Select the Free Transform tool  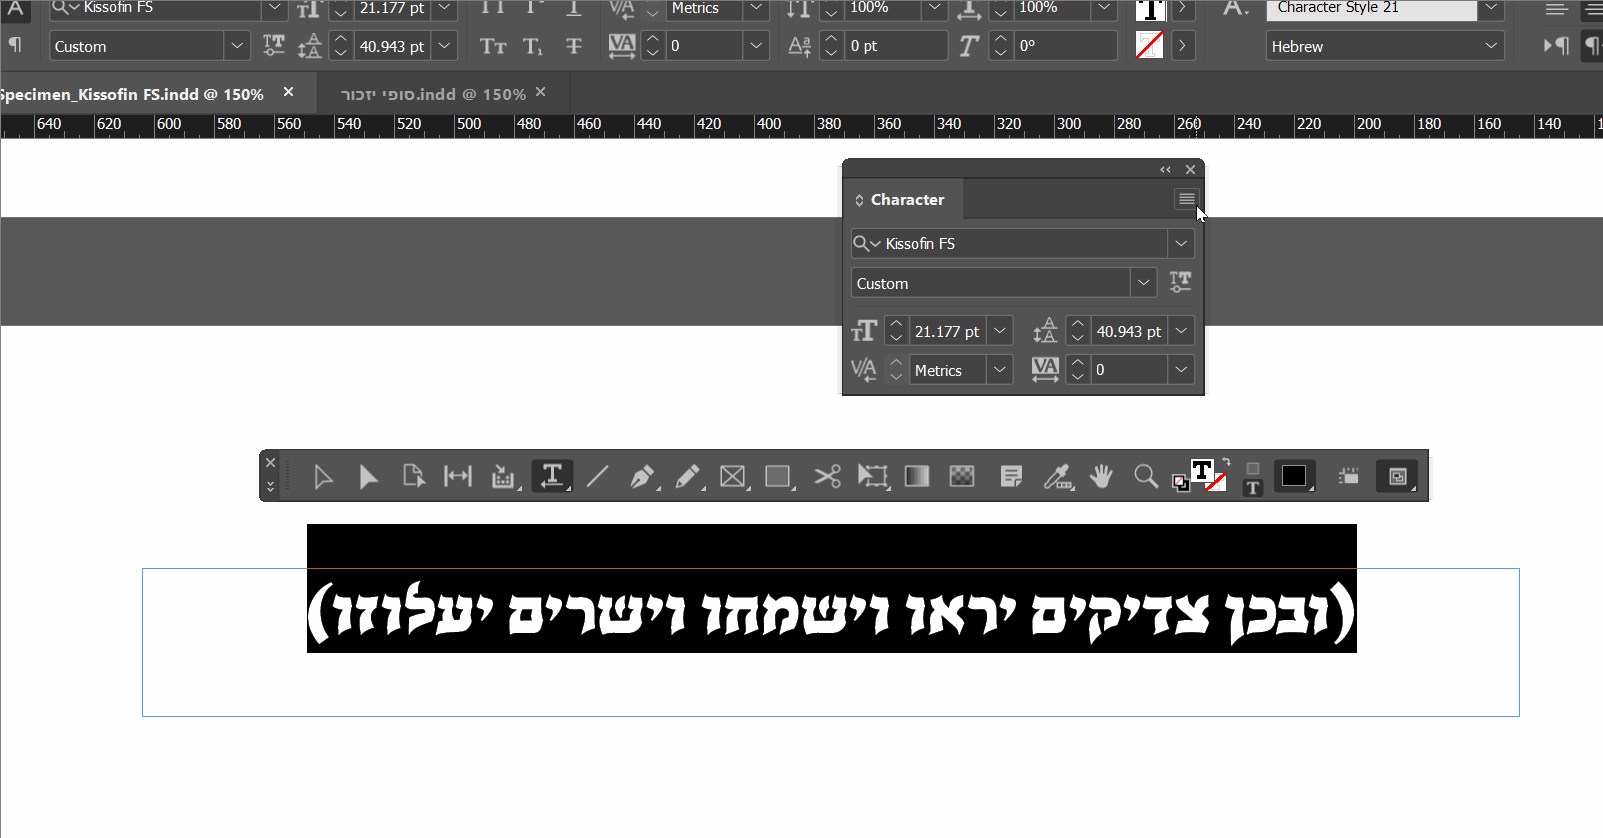click(873, 476)
